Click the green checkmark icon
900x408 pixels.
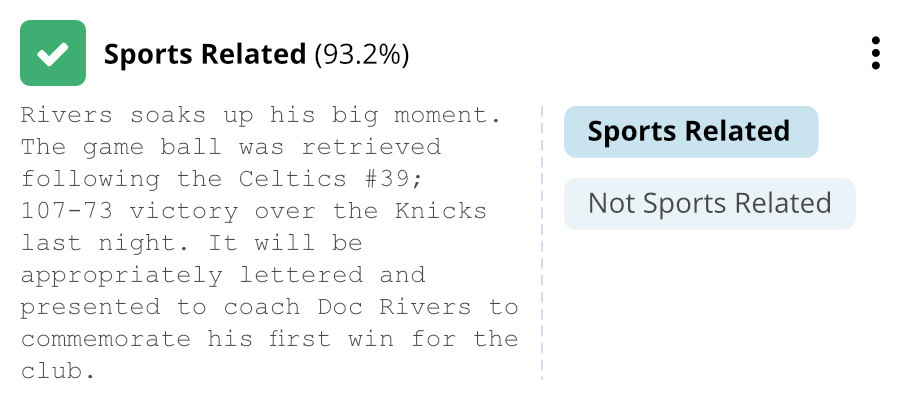(53, 54)
